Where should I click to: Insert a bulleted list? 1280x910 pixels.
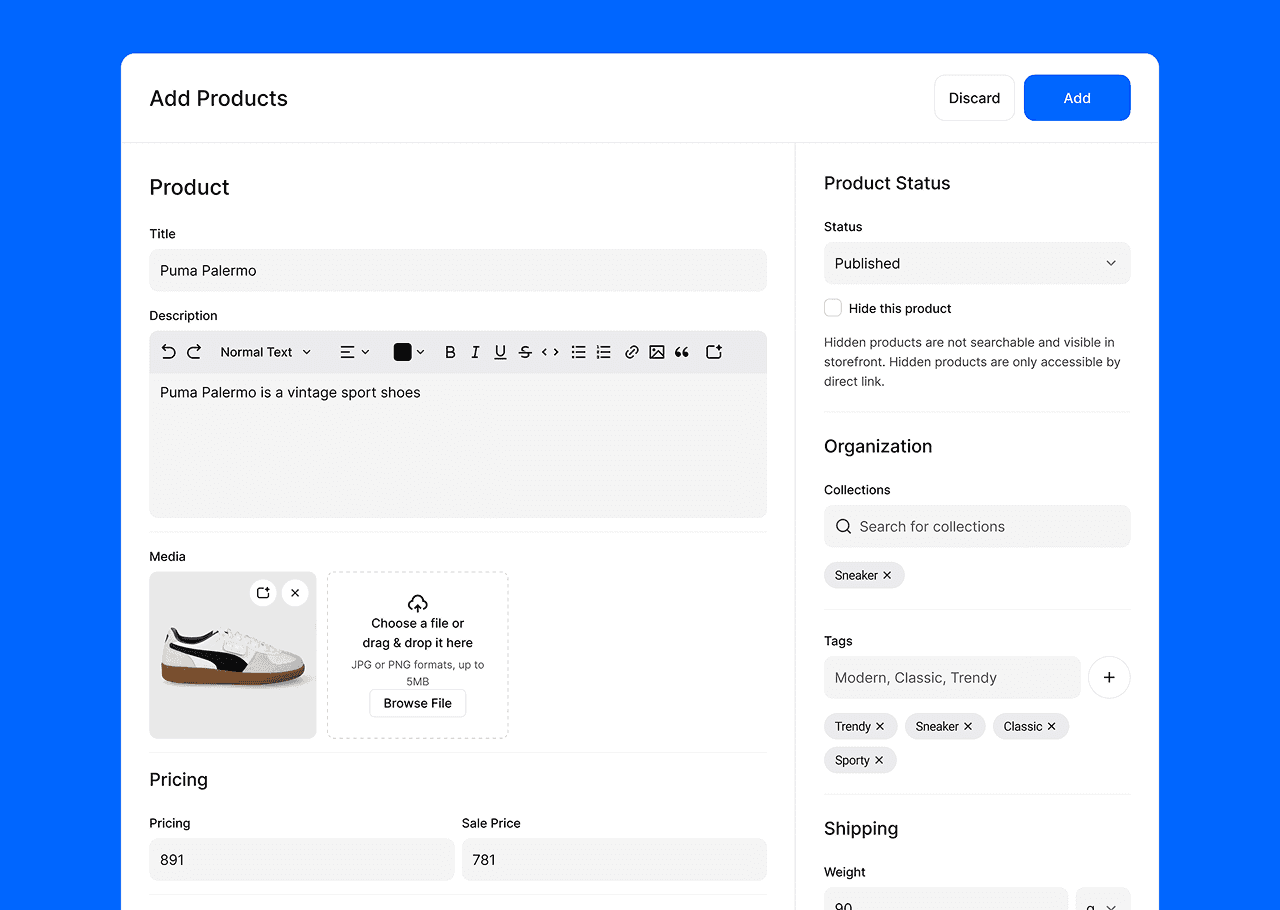(x=578, y=352)
